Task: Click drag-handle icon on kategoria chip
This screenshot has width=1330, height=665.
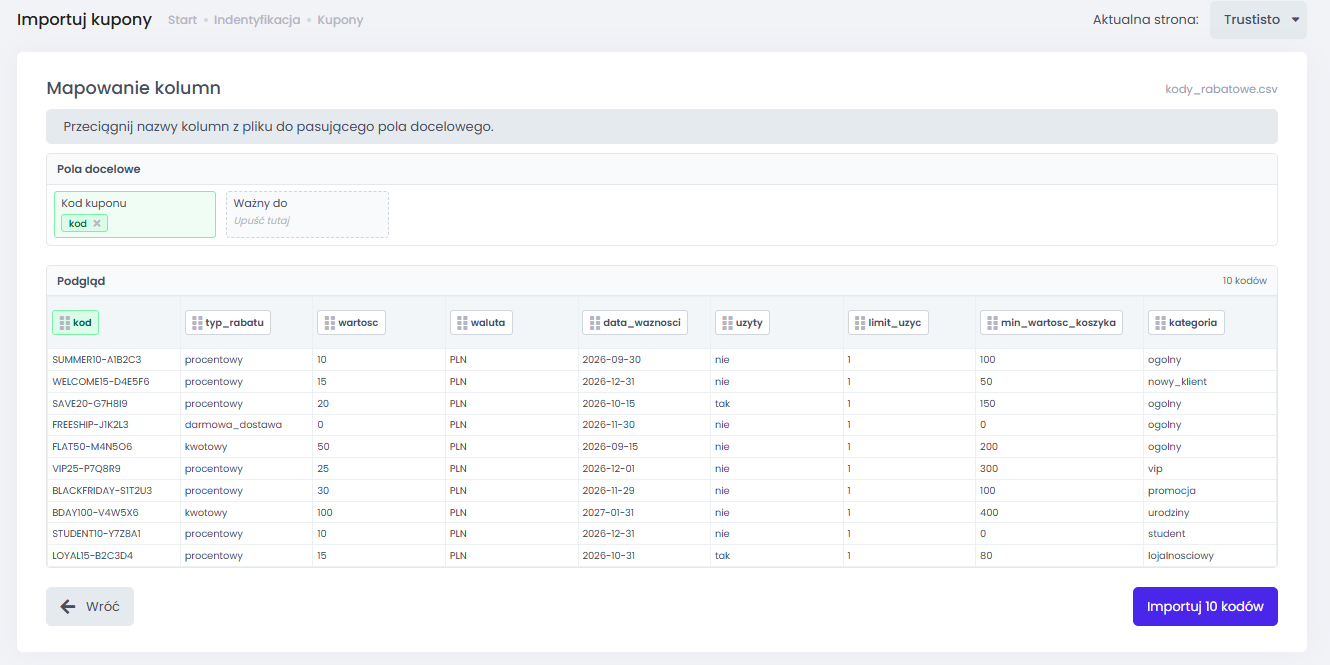Action: (x=1161, y=323)
